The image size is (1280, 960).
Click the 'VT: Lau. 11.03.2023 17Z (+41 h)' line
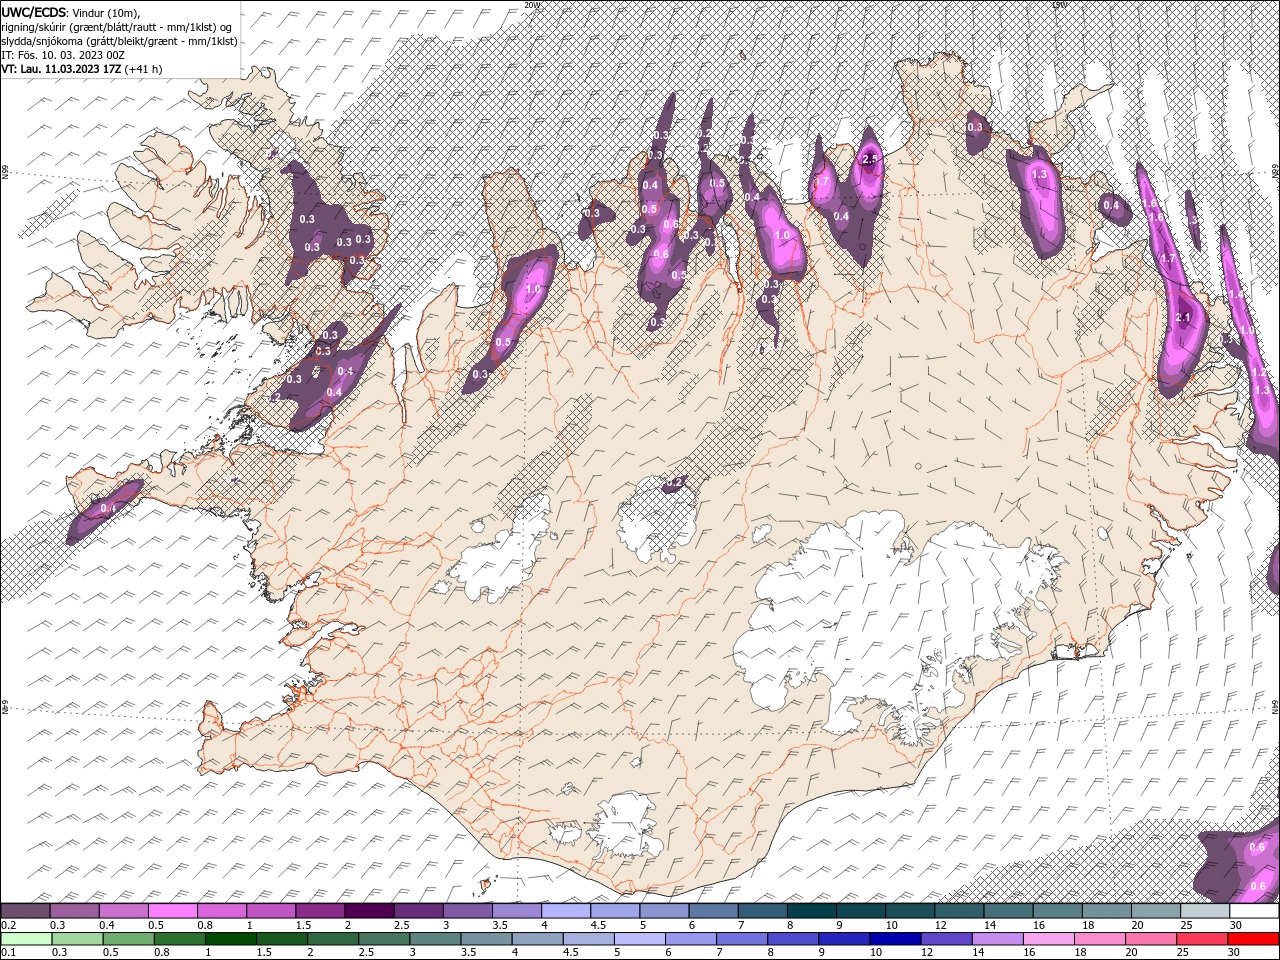pyautogui.click(x=82, y=69)
